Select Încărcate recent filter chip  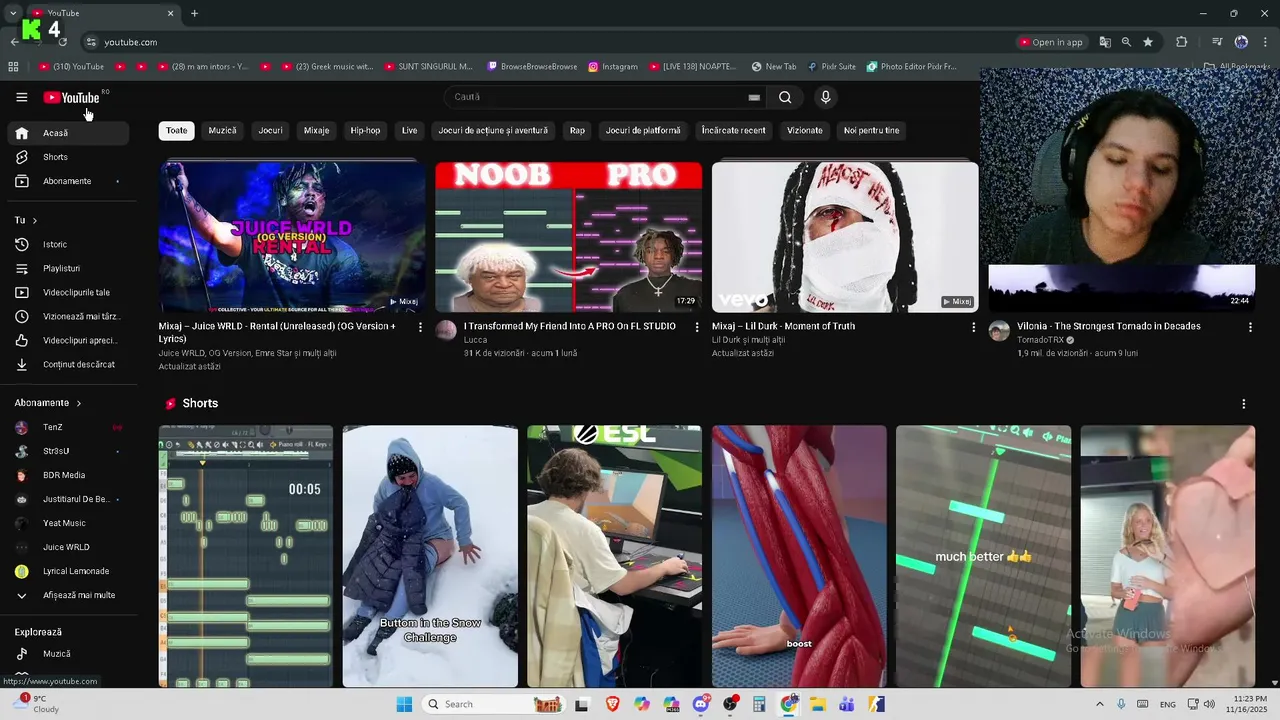(733, 131)
